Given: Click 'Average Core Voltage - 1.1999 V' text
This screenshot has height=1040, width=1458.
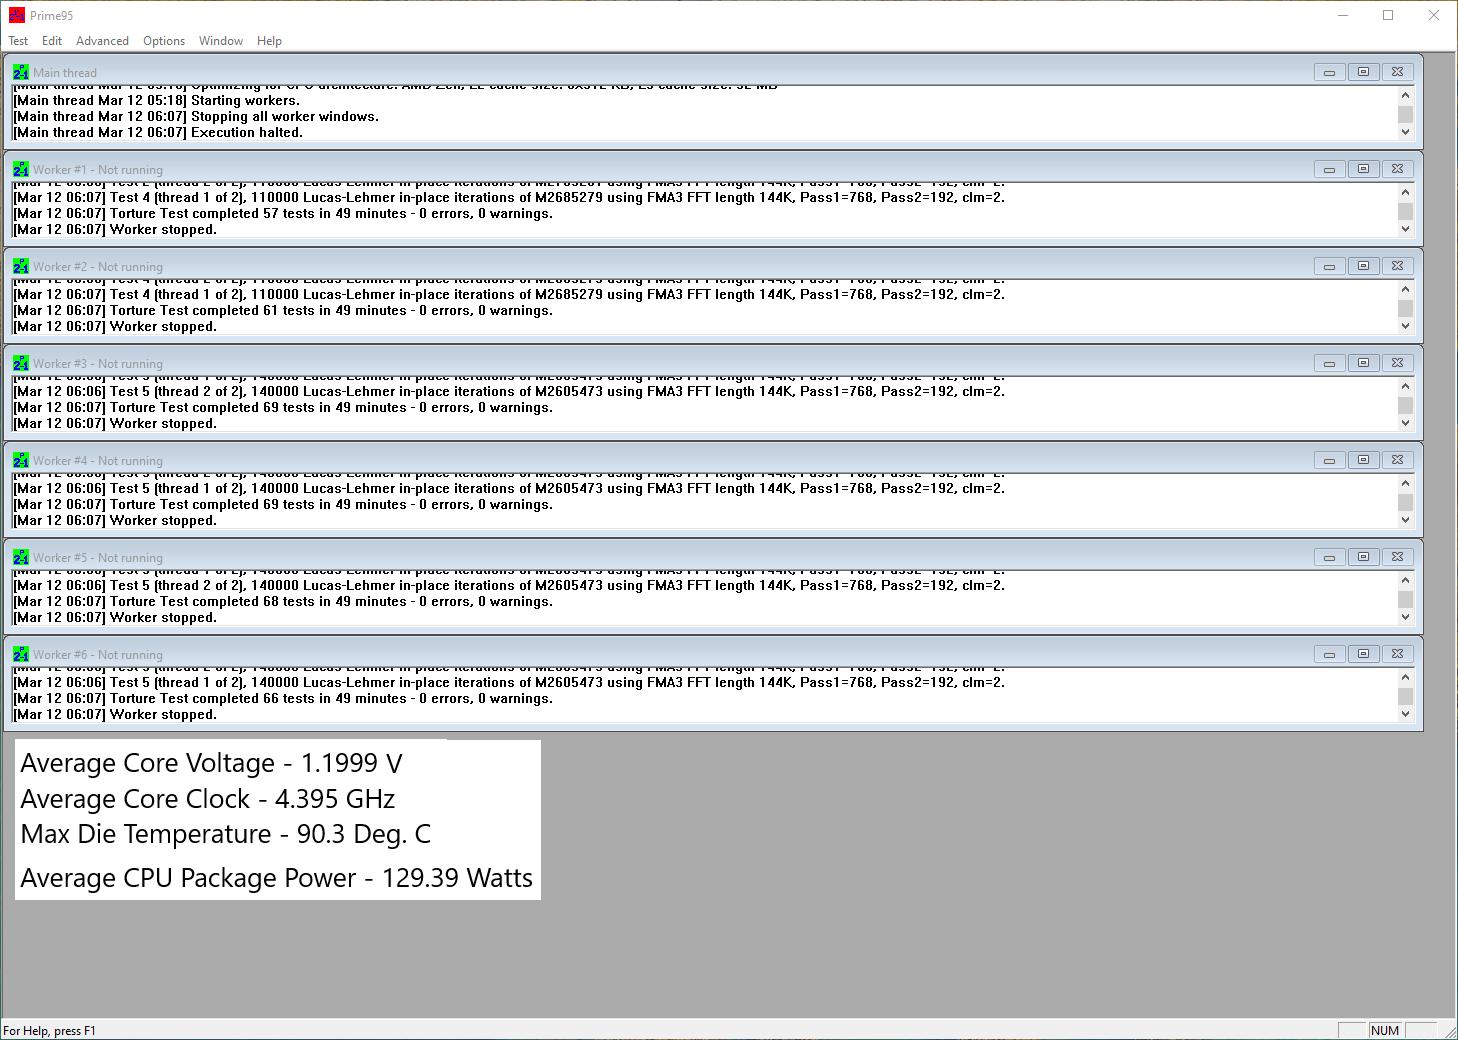Looking at the screenshot, I should 211,763.
